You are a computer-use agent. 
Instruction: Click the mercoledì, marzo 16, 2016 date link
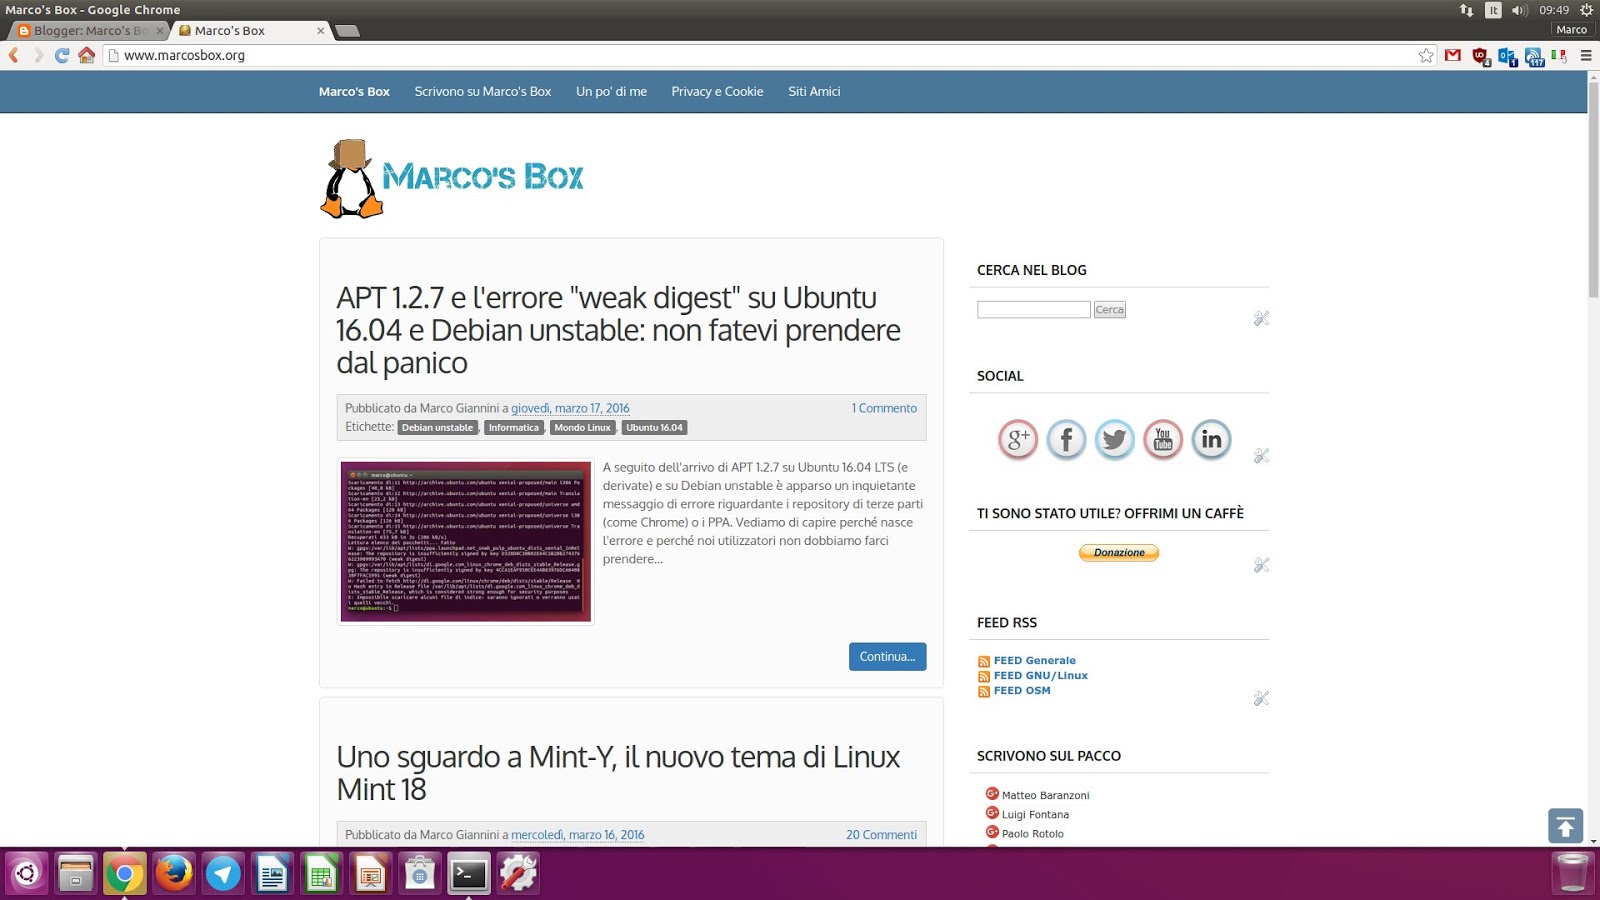click(x=578, y=835)
